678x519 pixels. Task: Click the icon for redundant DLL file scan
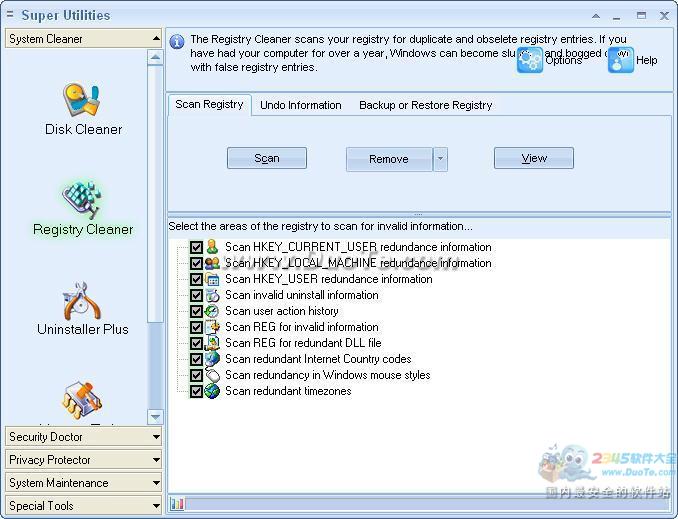coord(212,343)
